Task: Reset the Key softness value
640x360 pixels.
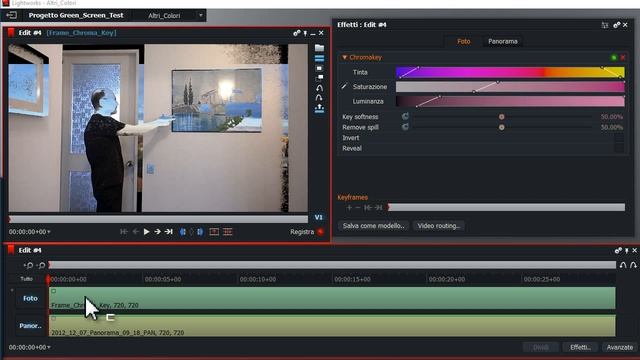Action: coord(405,116)
